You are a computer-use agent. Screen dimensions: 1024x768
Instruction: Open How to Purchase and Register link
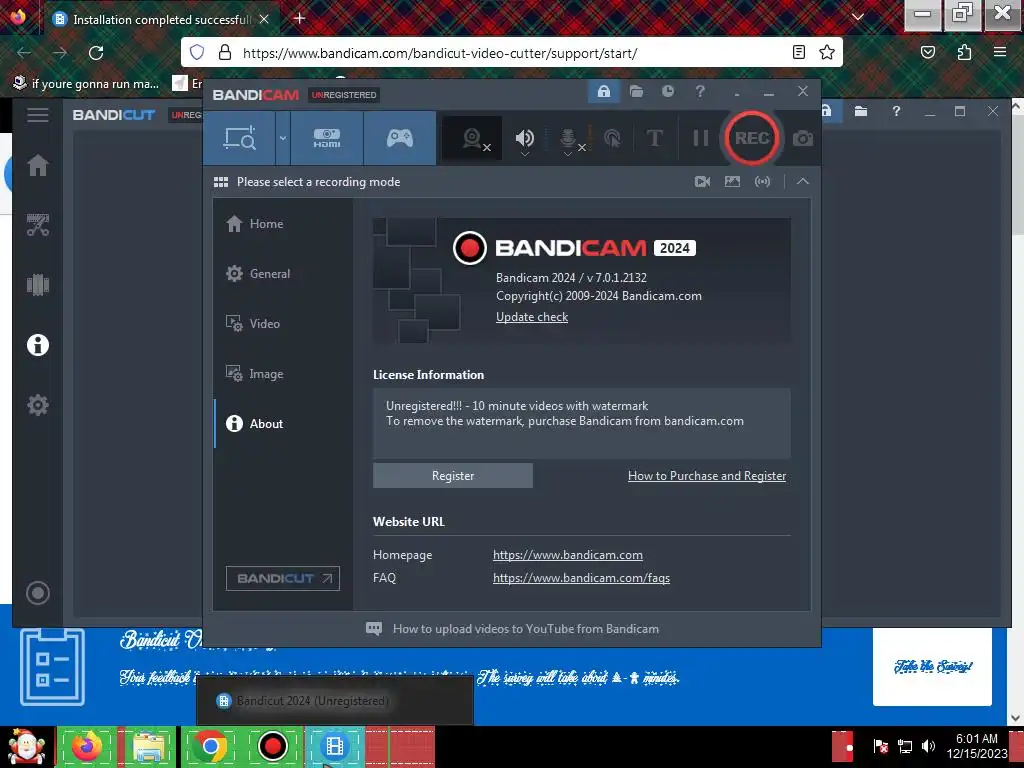click(707, 476)
